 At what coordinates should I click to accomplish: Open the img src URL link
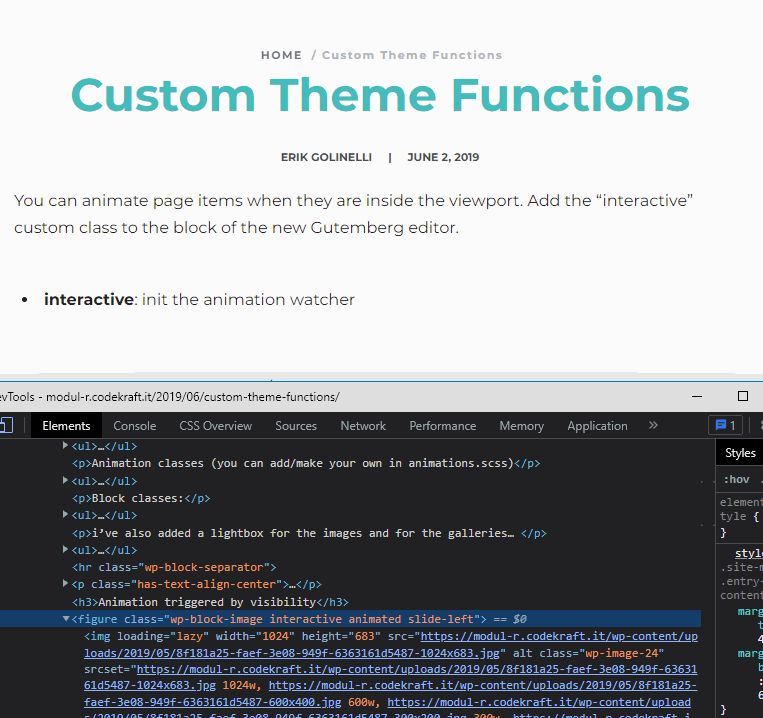391,645
